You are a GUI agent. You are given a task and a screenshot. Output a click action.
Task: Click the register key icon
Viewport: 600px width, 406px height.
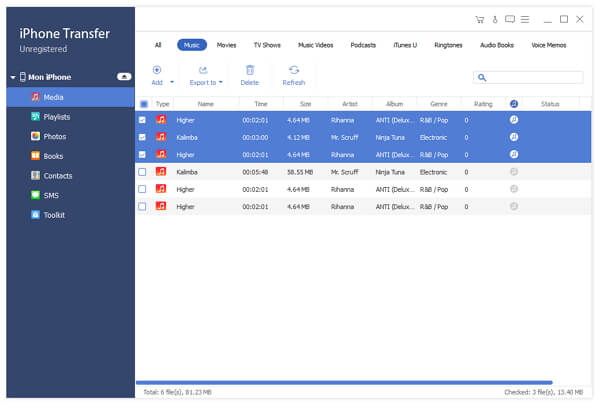tap(495, 20)
